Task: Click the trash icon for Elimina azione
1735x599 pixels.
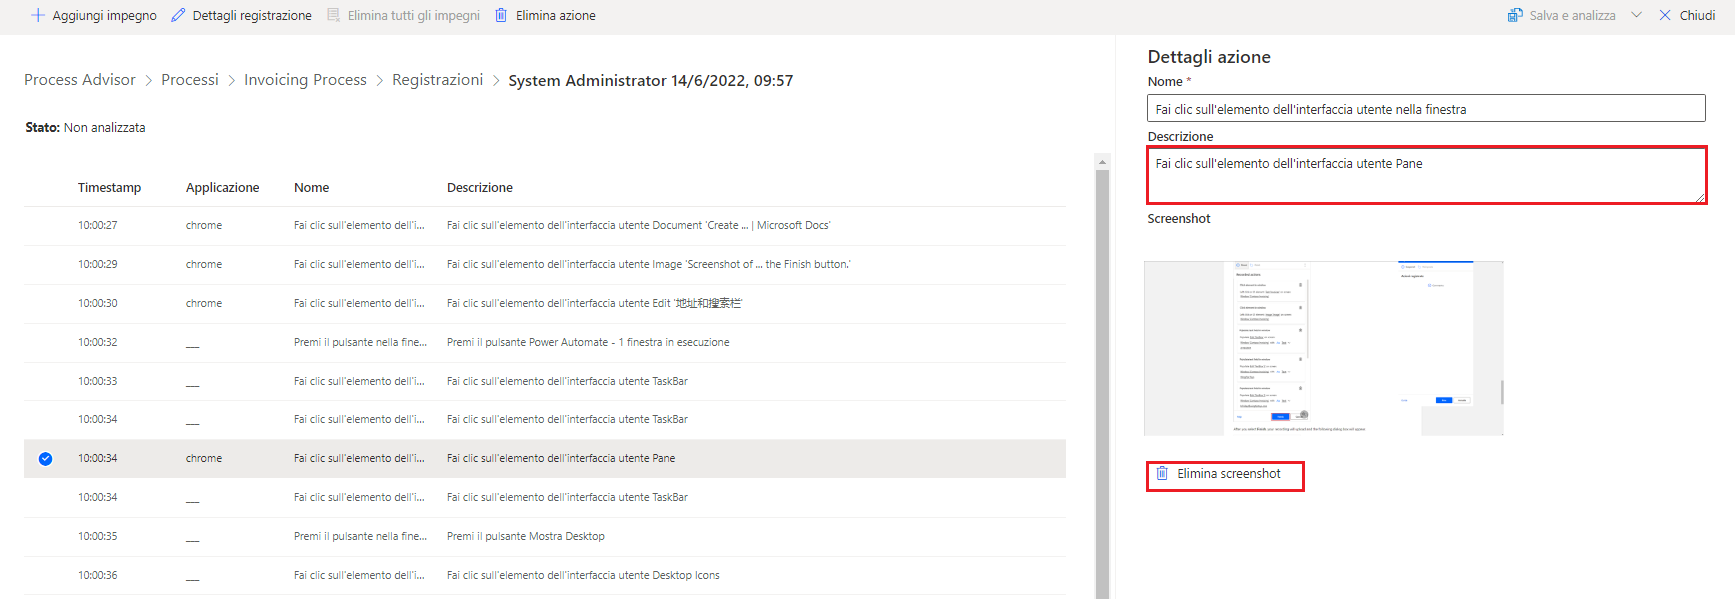Action: [501, 15]
